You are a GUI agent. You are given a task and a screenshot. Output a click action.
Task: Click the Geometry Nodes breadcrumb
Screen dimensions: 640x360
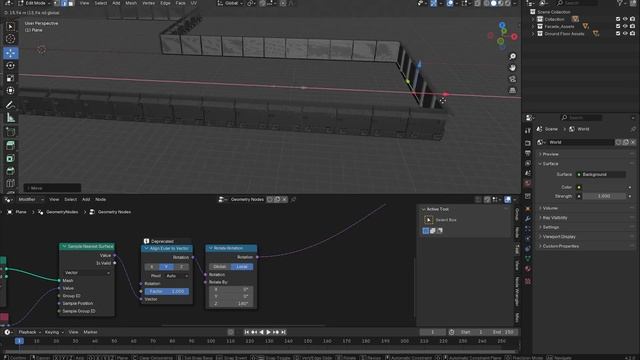pyautogui.click(x=114, y=212)
